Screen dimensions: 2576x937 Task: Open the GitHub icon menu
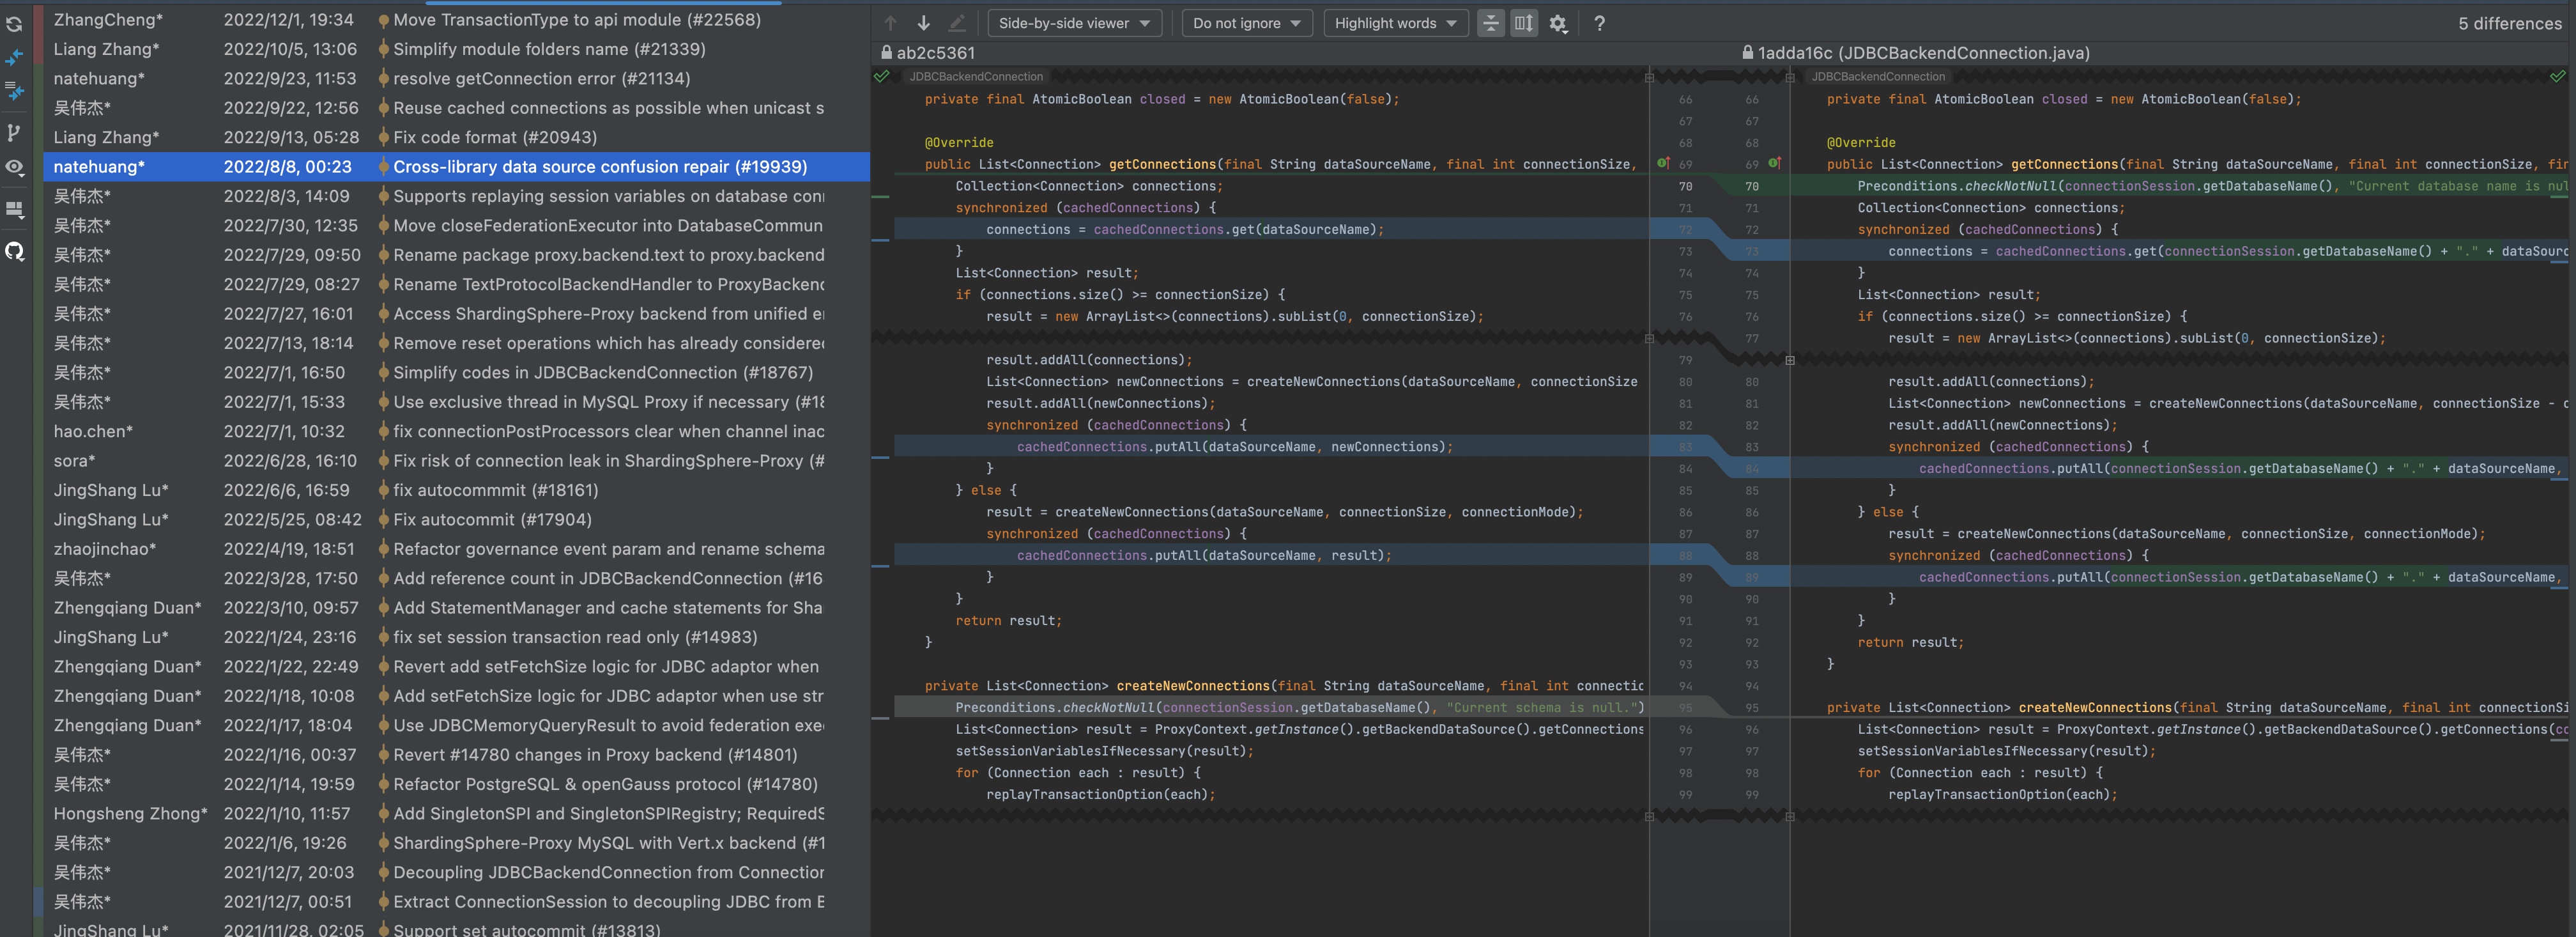(x=14, y=251)
